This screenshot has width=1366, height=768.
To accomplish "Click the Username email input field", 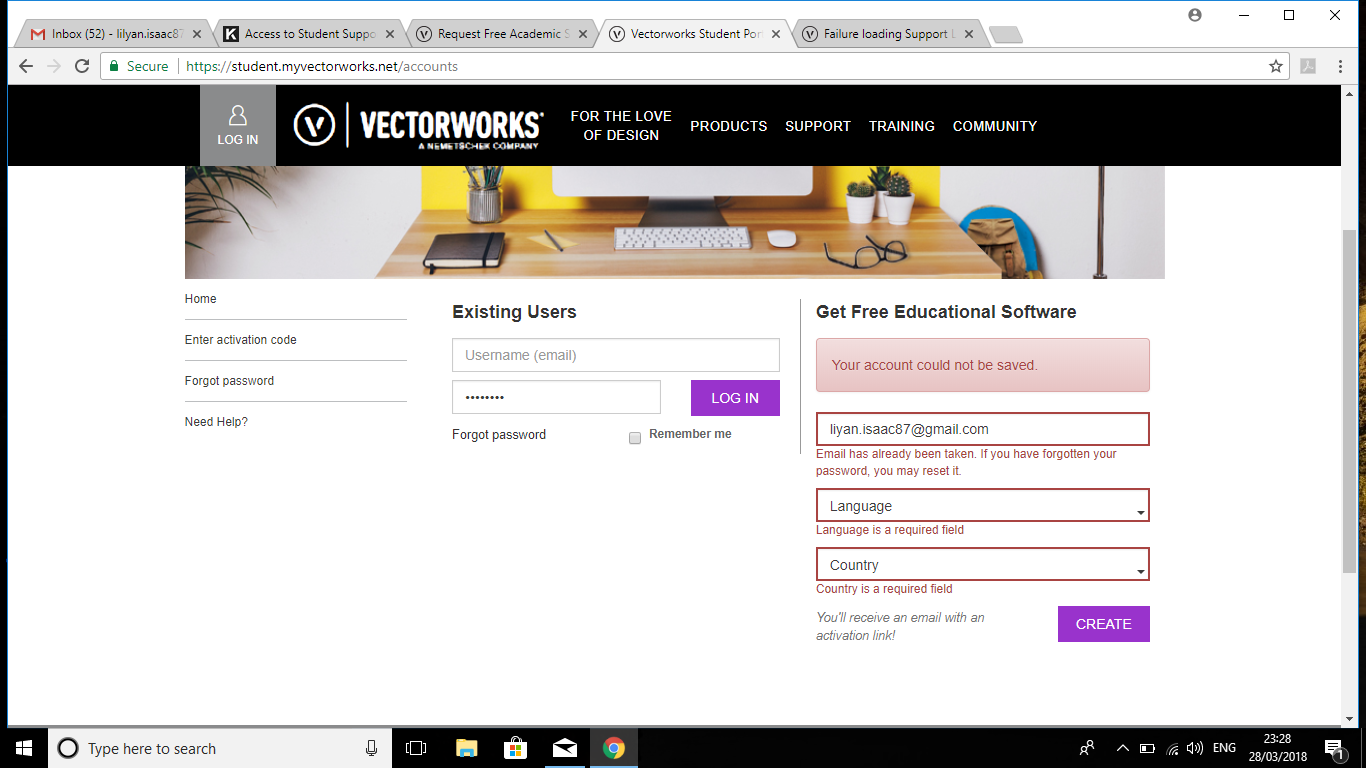I will click(615, 355).
